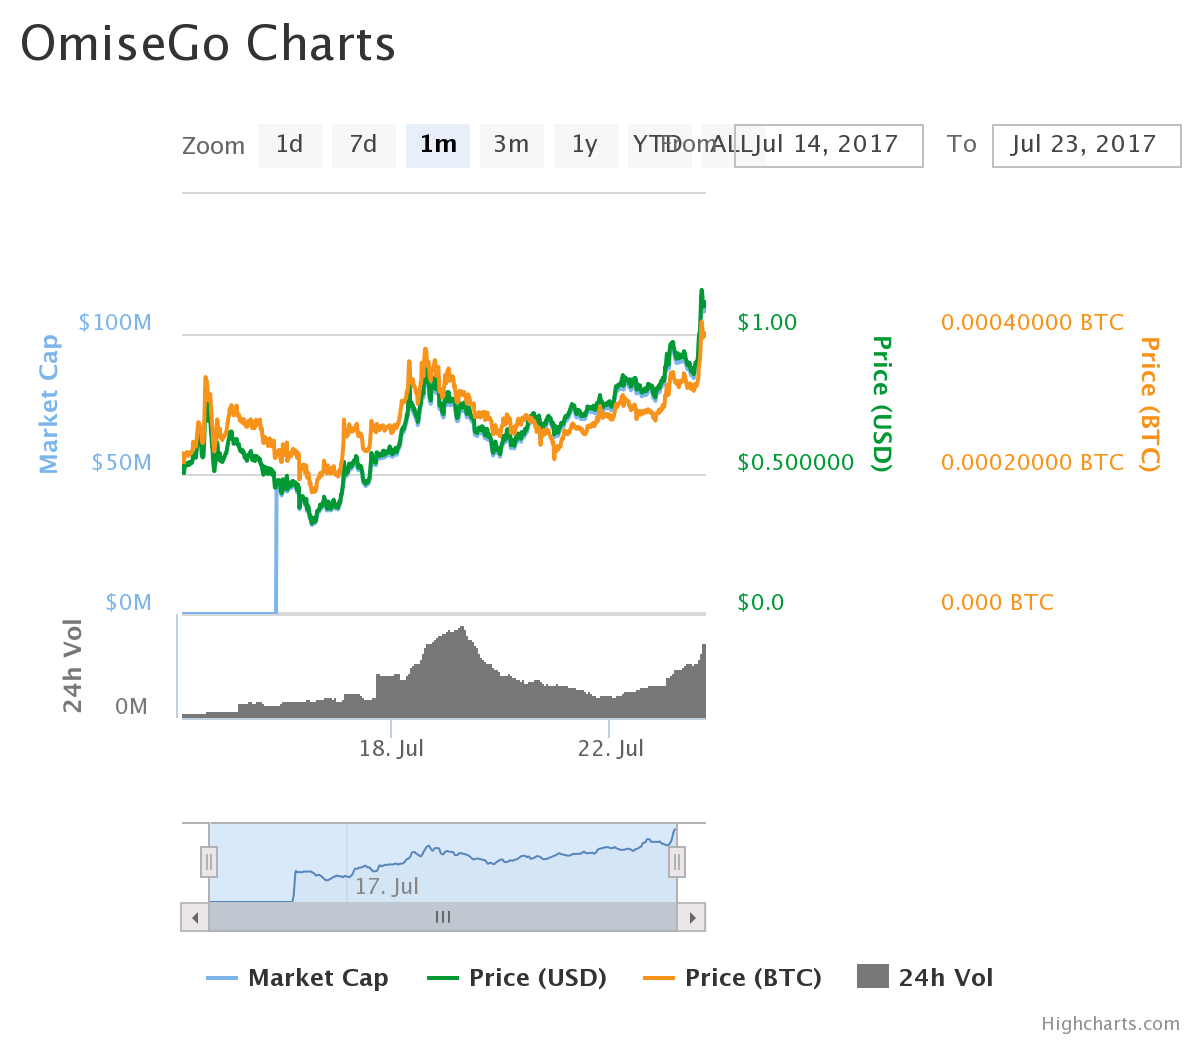The width and height of the screenshot is (1200, 1040).
Task: Click the navigator left resize handle
Action: (208, 861)
